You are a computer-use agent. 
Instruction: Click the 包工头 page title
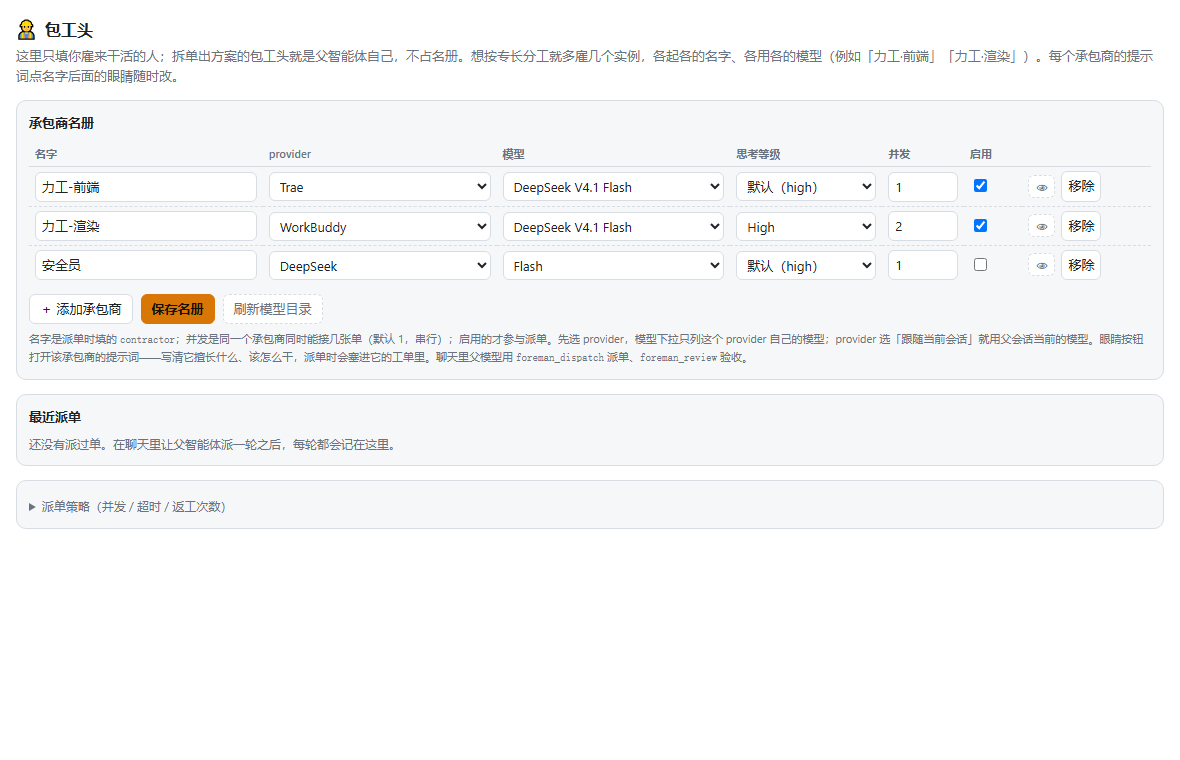(68, 30)
